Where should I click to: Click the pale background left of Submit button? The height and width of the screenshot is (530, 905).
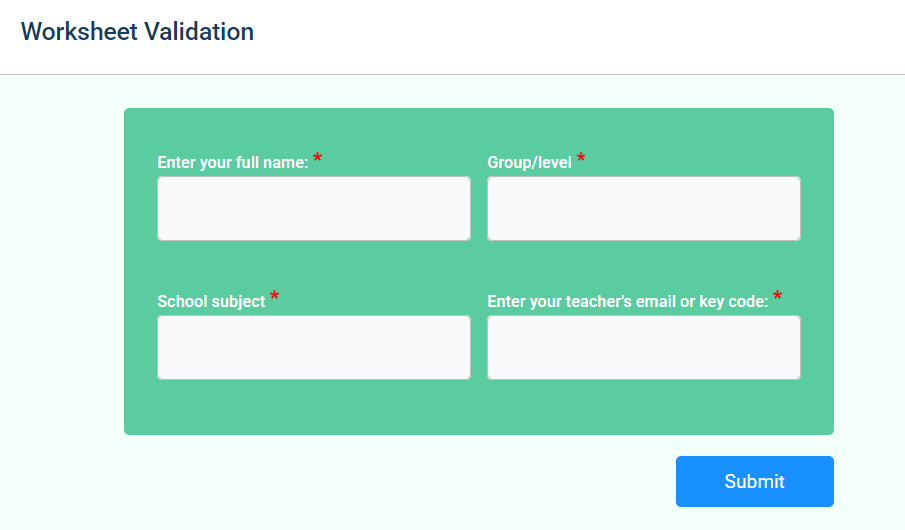(x=400, y=481)
